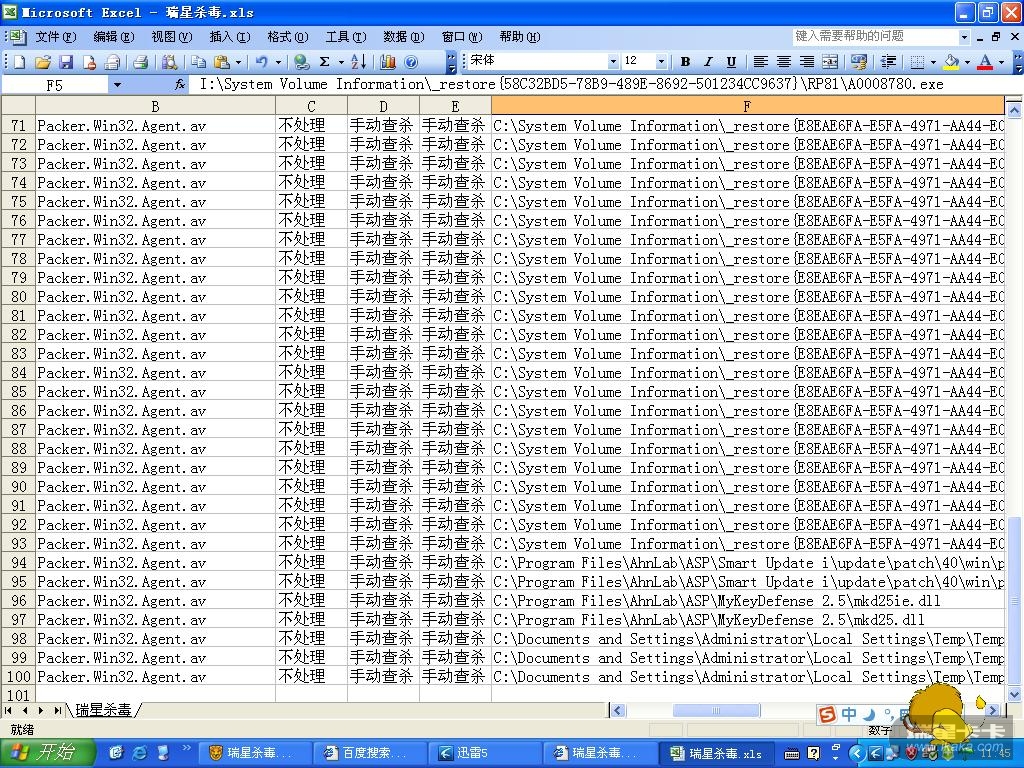Click the formula bar path text
The width and height of the screenshot is (1024, 768).
coord(571,84)
